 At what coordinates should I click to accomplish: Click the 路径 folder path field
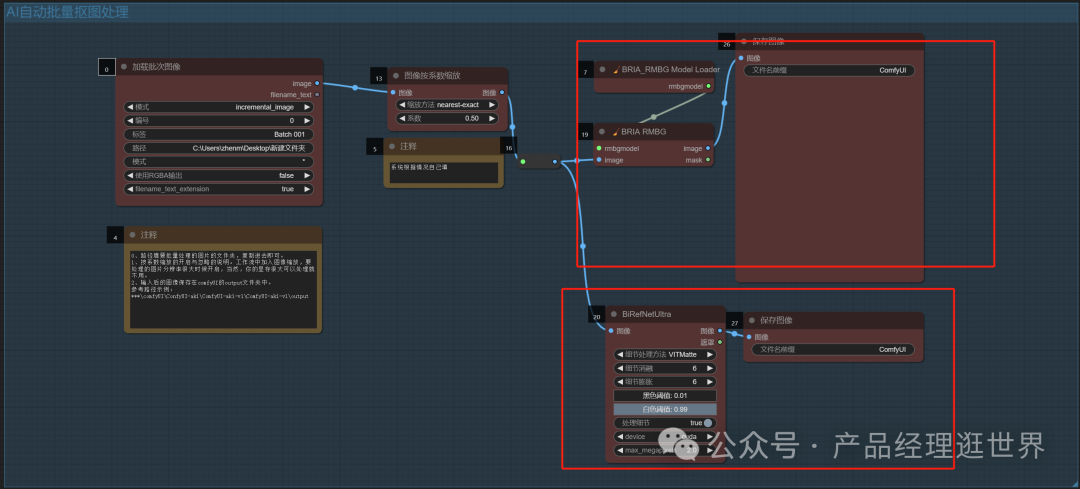(218, 147)
